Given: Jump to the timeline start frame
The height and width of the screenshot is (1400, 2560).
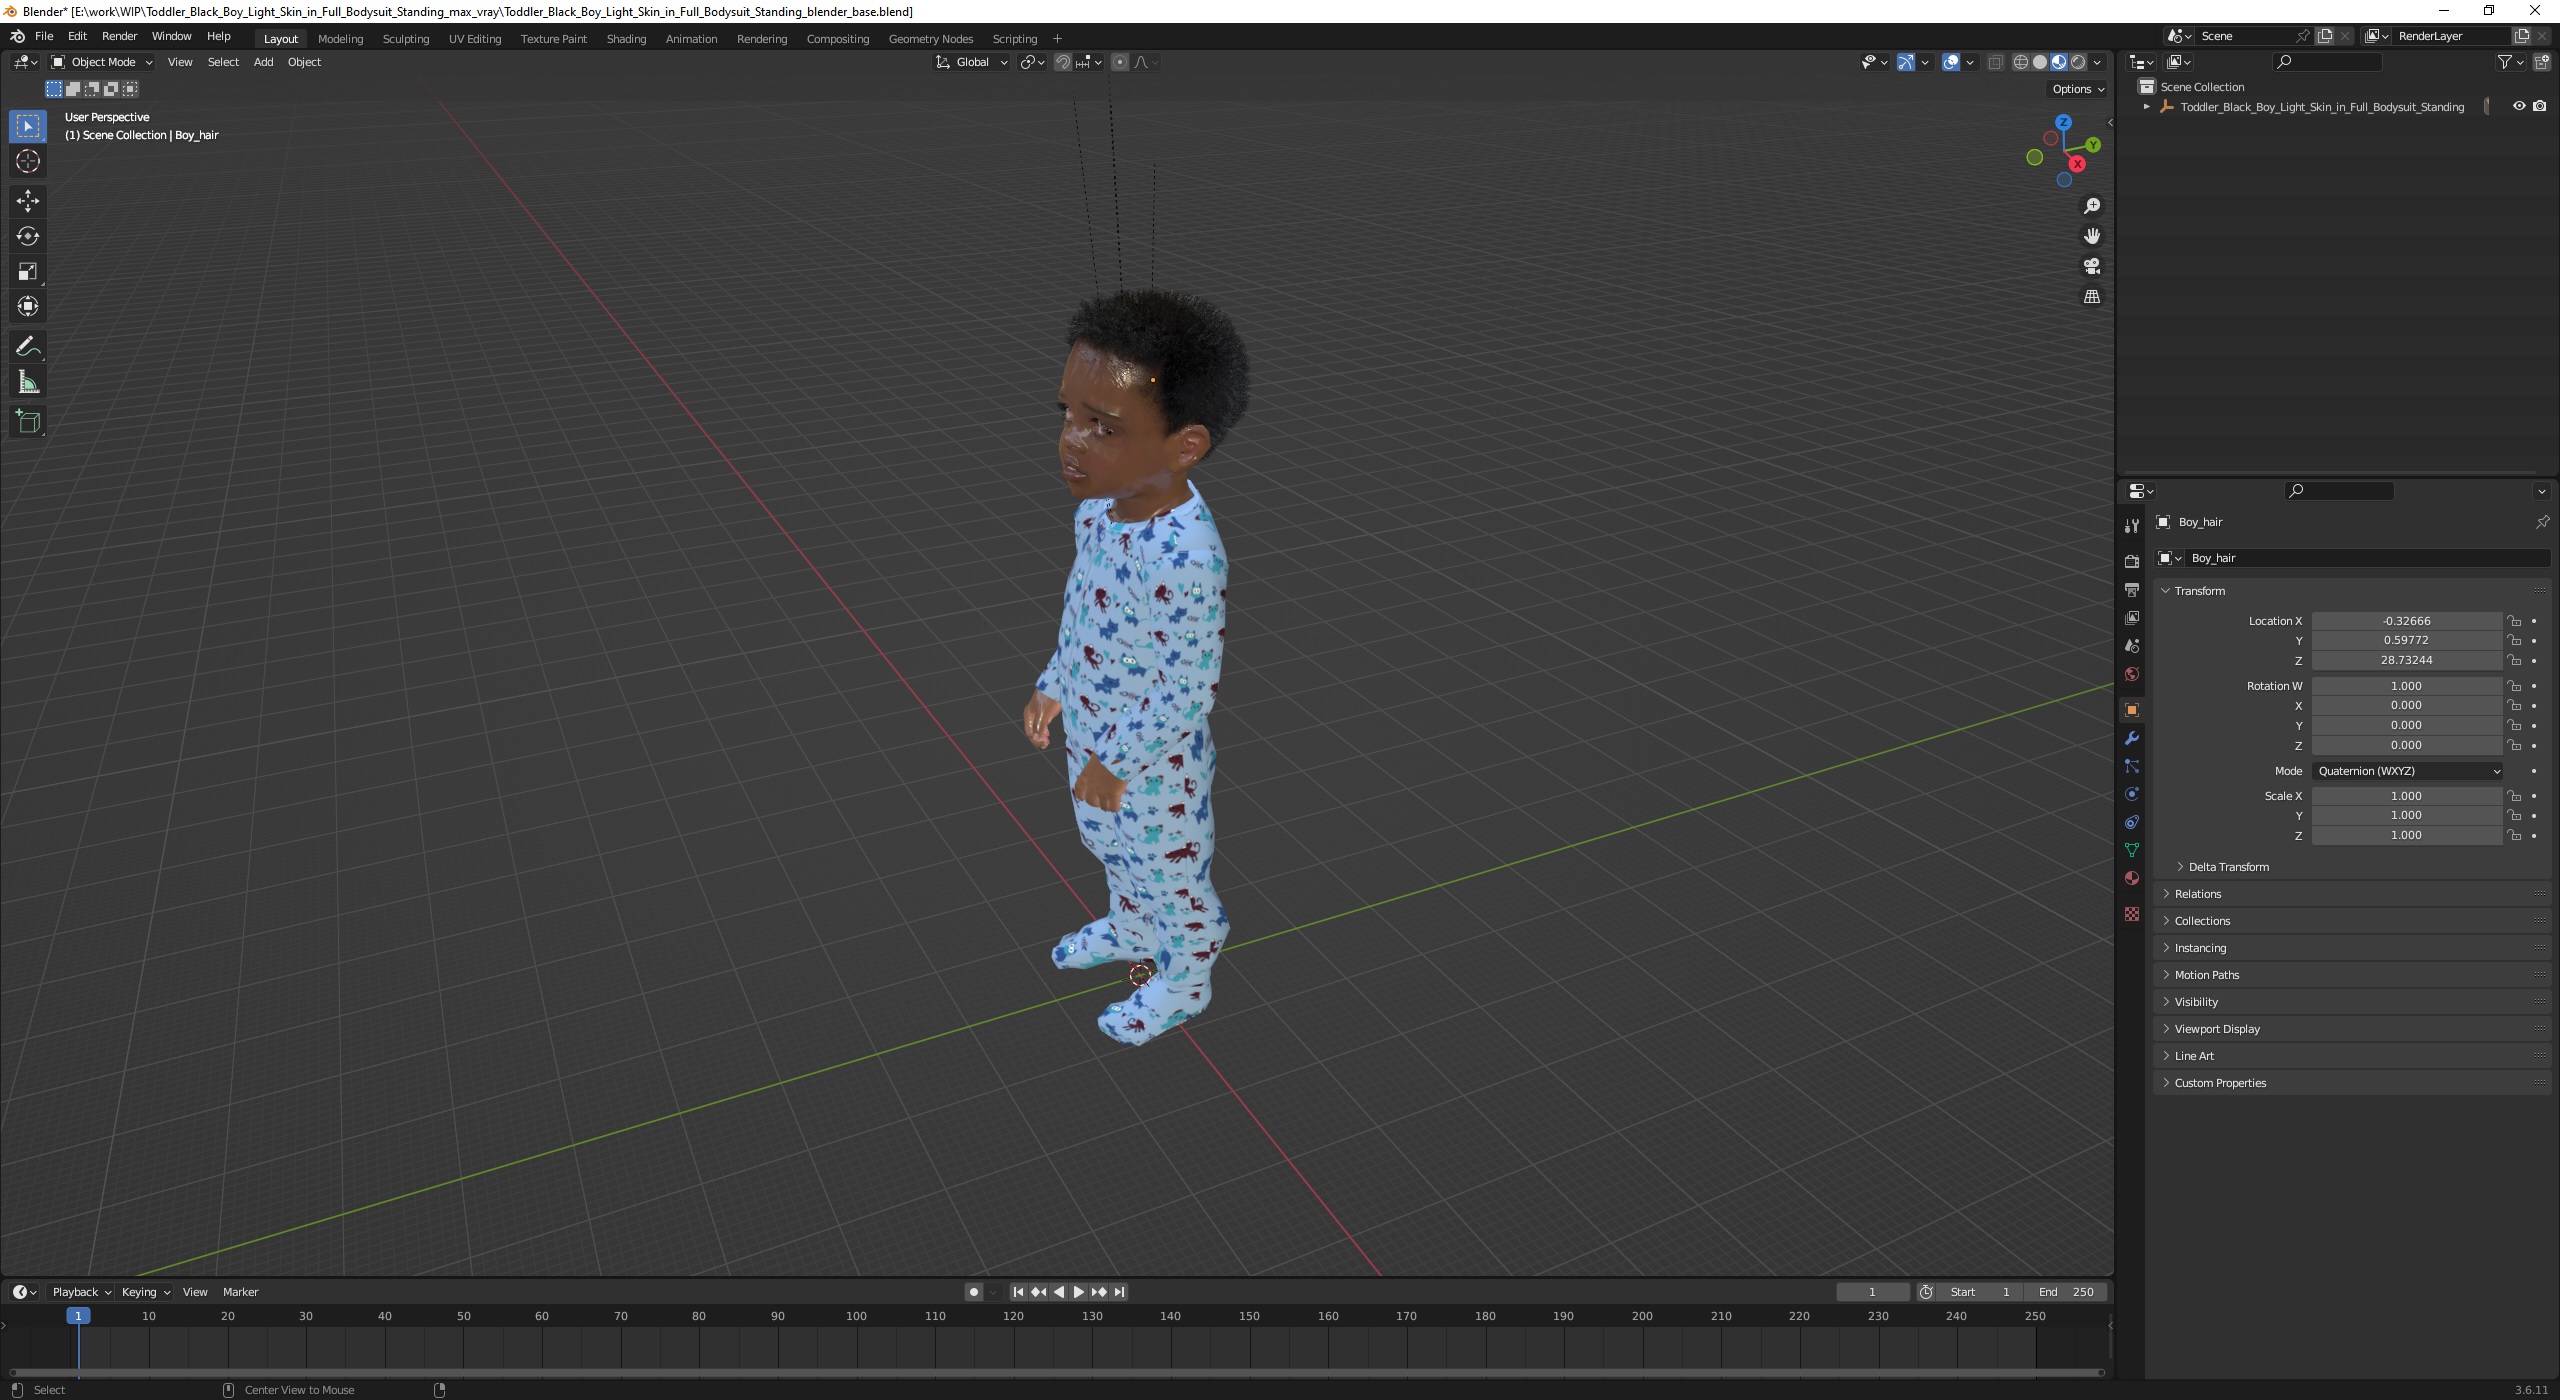Looking at the screenshot, I should [1018, 1292].
